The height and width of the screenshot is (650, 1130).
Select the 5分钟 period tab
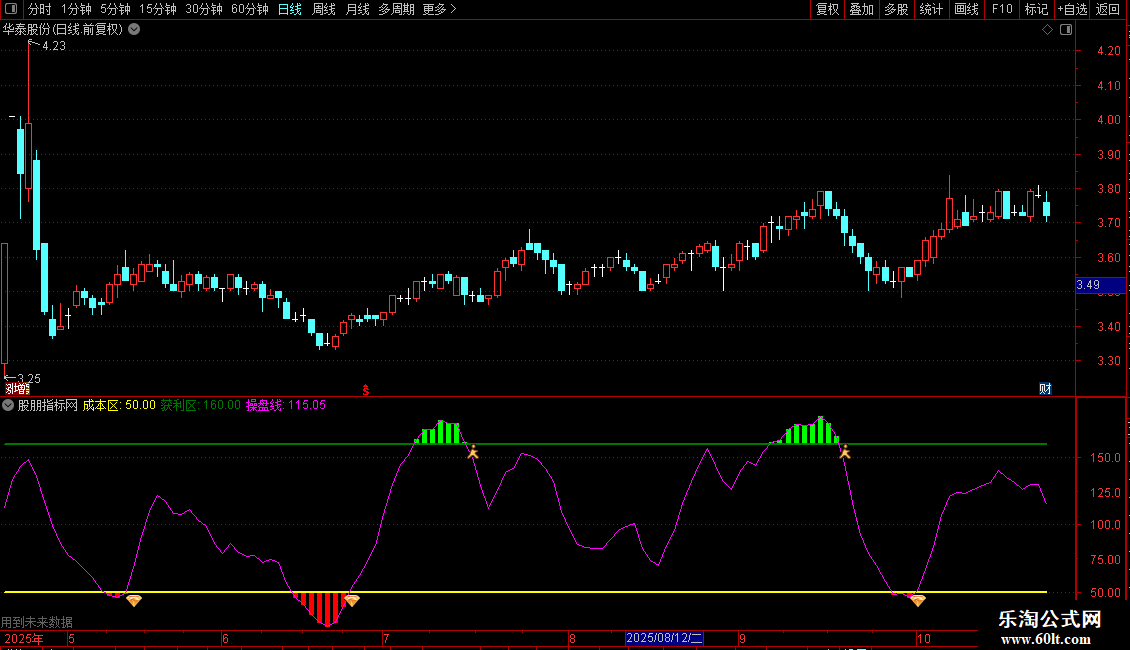[x=115, y=9]
